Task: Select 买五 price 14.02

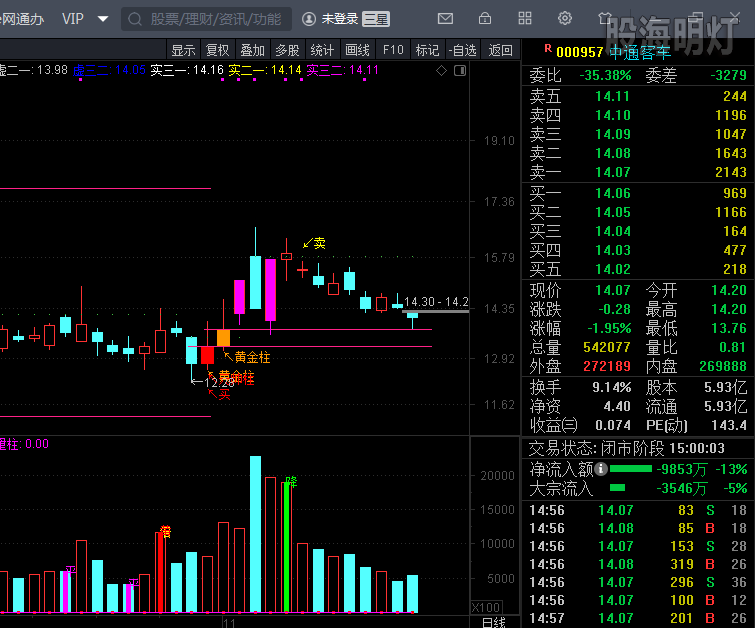Action: tap(612, 269)
